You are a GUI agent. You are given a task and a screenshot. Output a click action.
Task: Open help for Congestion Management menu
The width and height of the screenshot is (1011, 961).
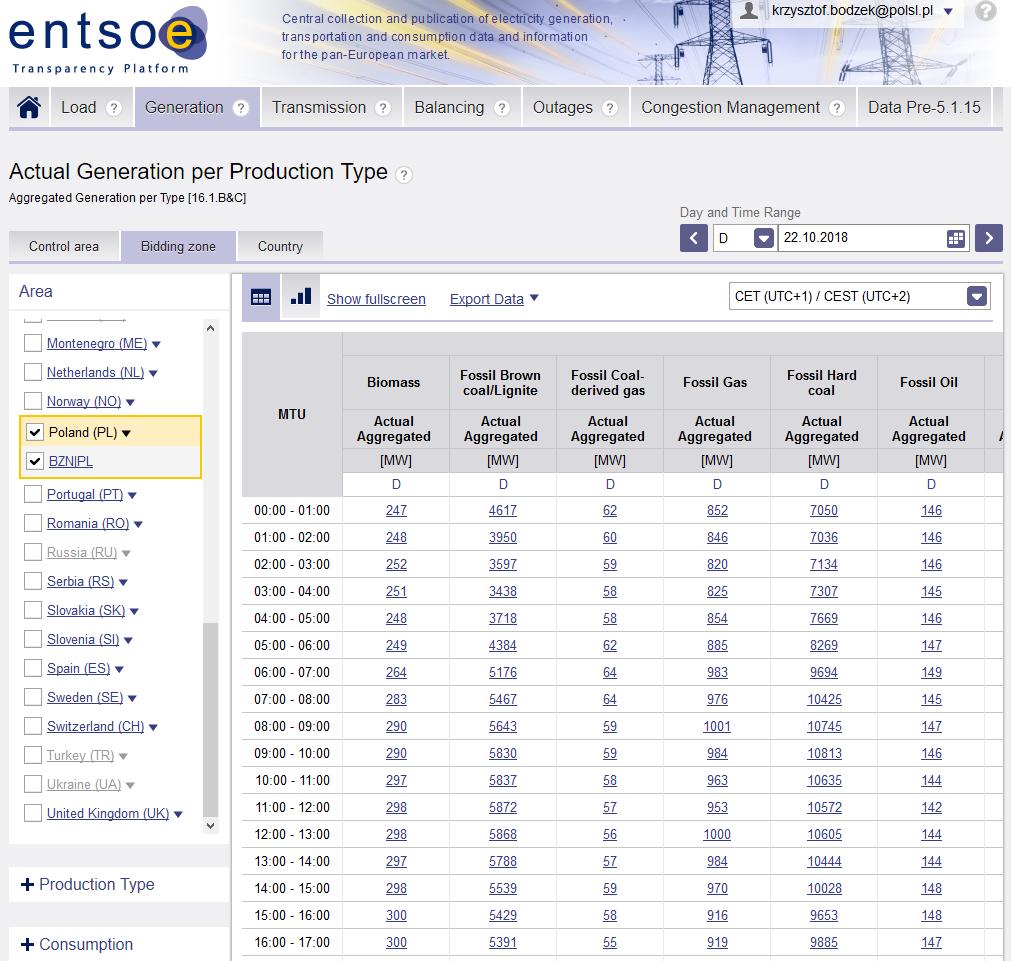(837, 108)
